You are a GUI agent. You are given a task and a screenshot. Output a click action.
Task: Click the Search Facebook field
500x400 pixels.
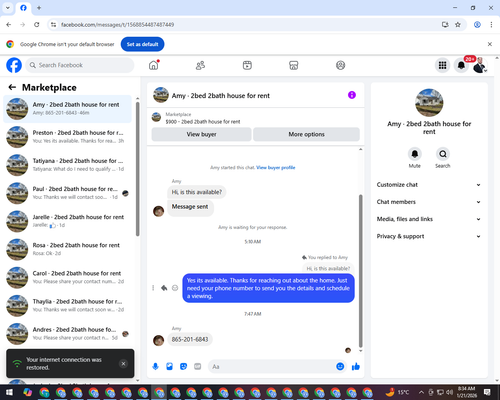(80, 65)
